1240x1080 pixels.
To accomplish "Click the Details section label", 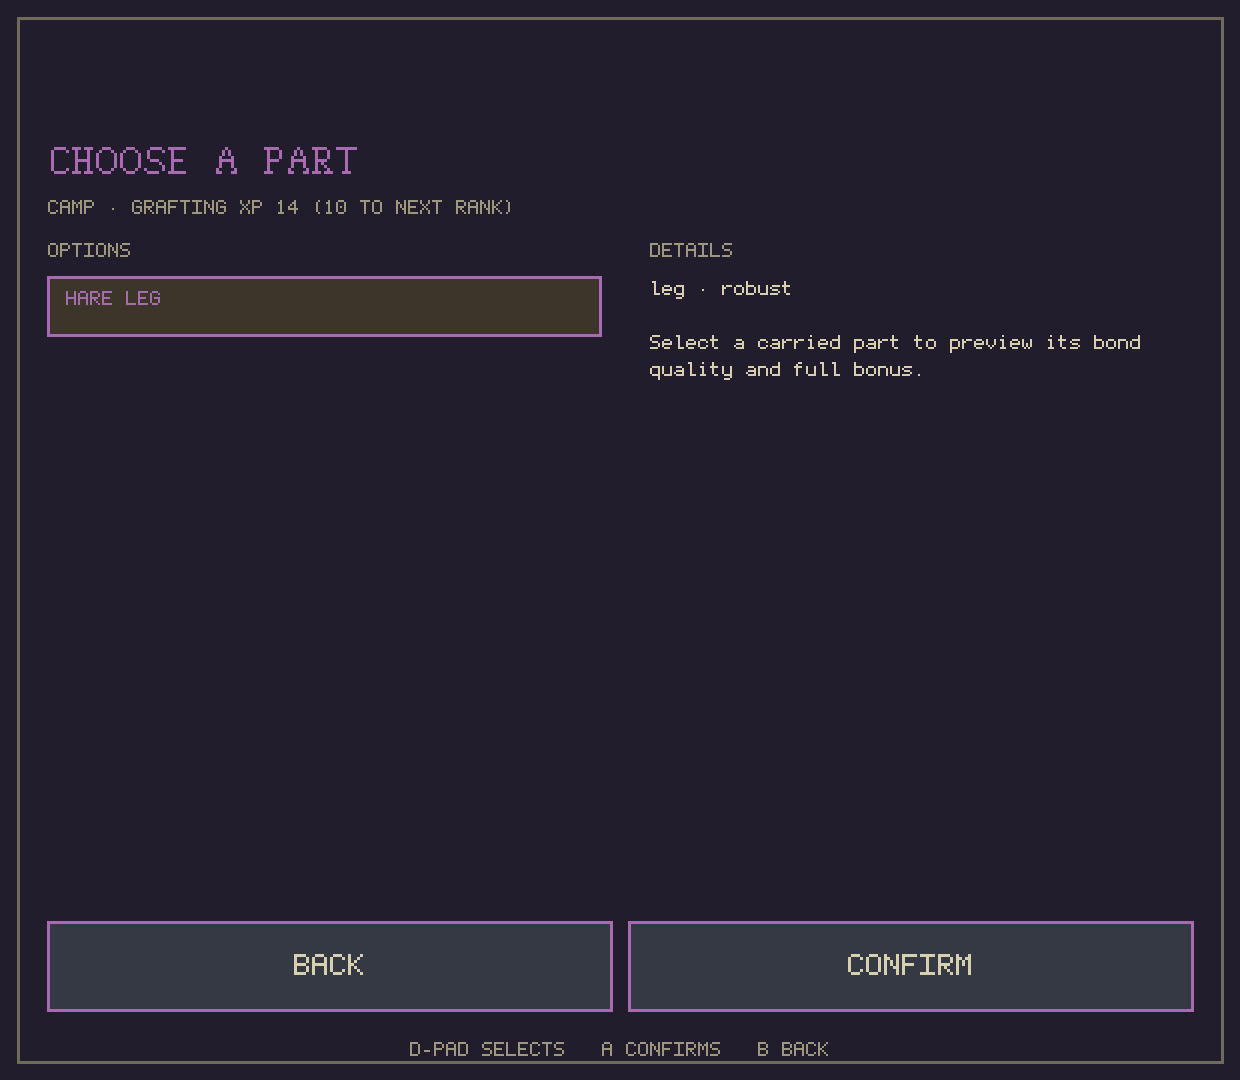I will (691, 250).
